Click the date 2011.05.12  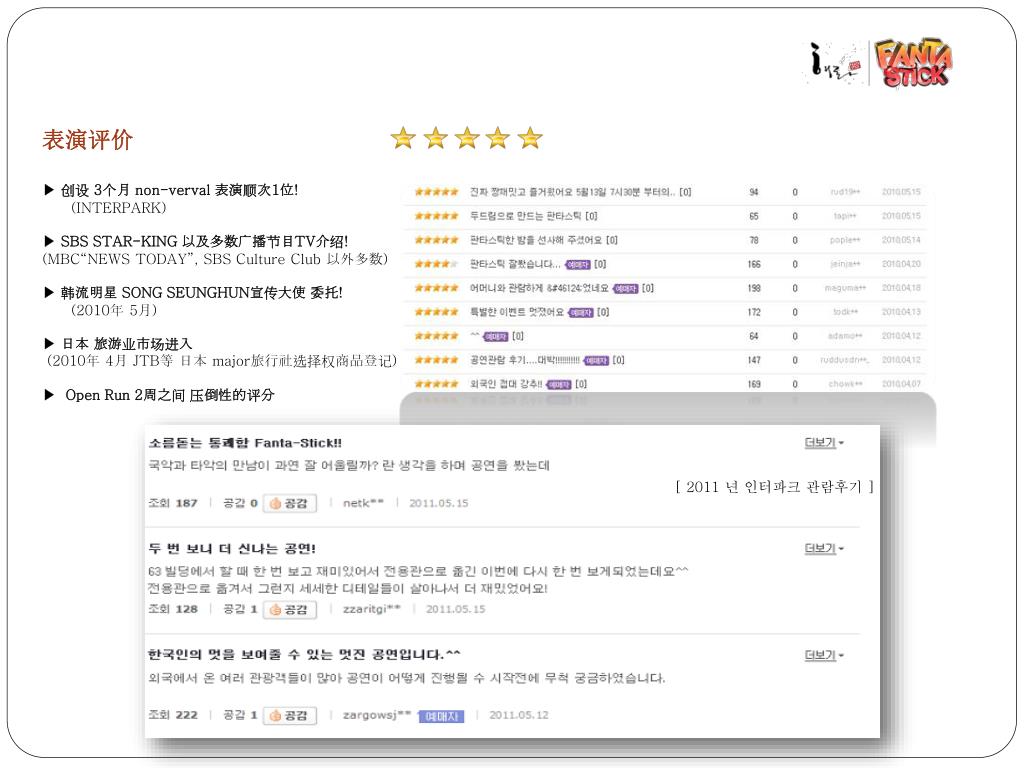point(519,715)
